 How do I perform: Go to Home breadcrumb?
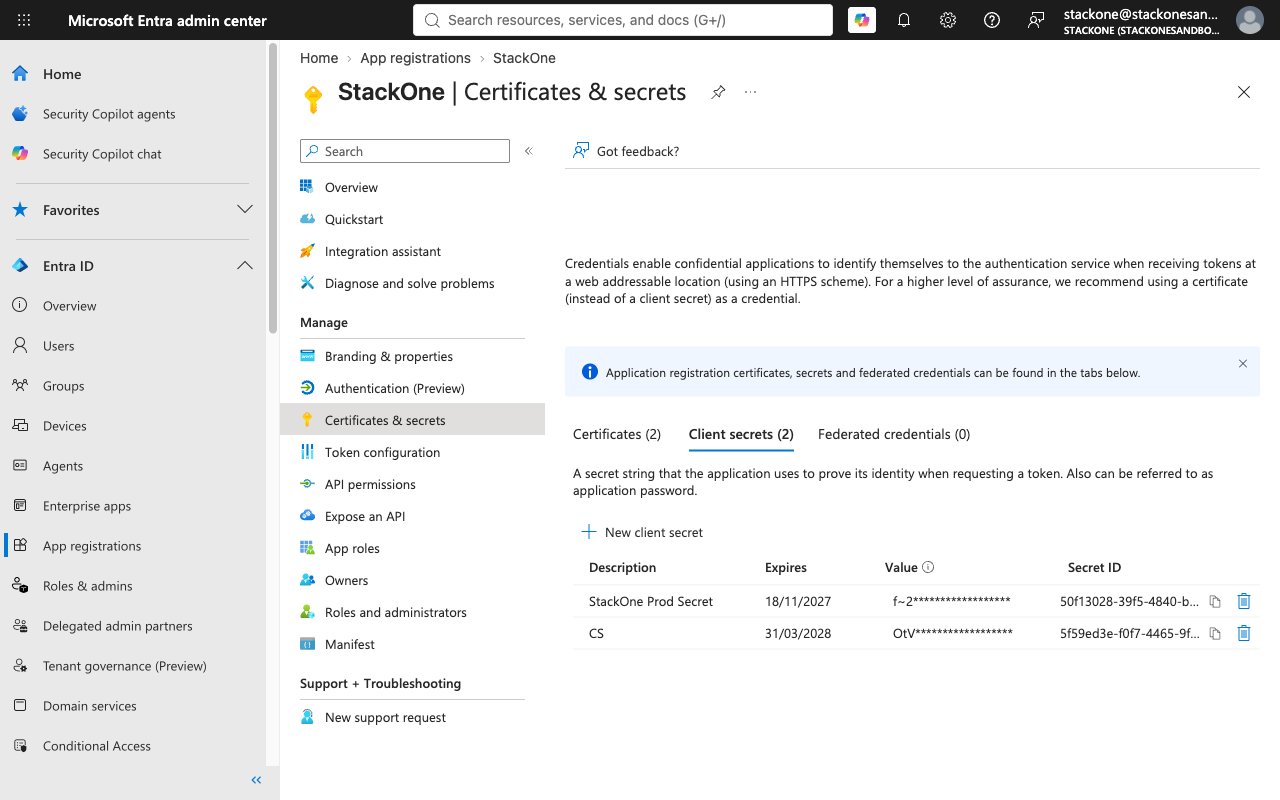pos(319,58)
